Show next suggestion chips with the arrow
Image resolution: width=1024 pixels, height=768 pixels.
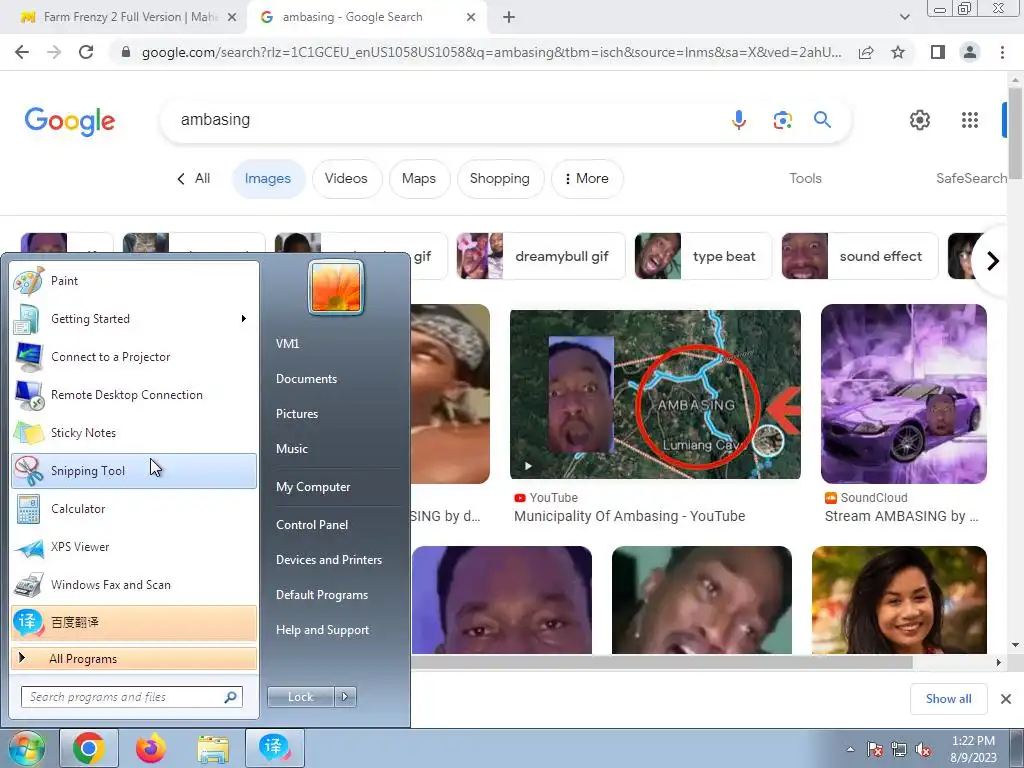[993, 261]
